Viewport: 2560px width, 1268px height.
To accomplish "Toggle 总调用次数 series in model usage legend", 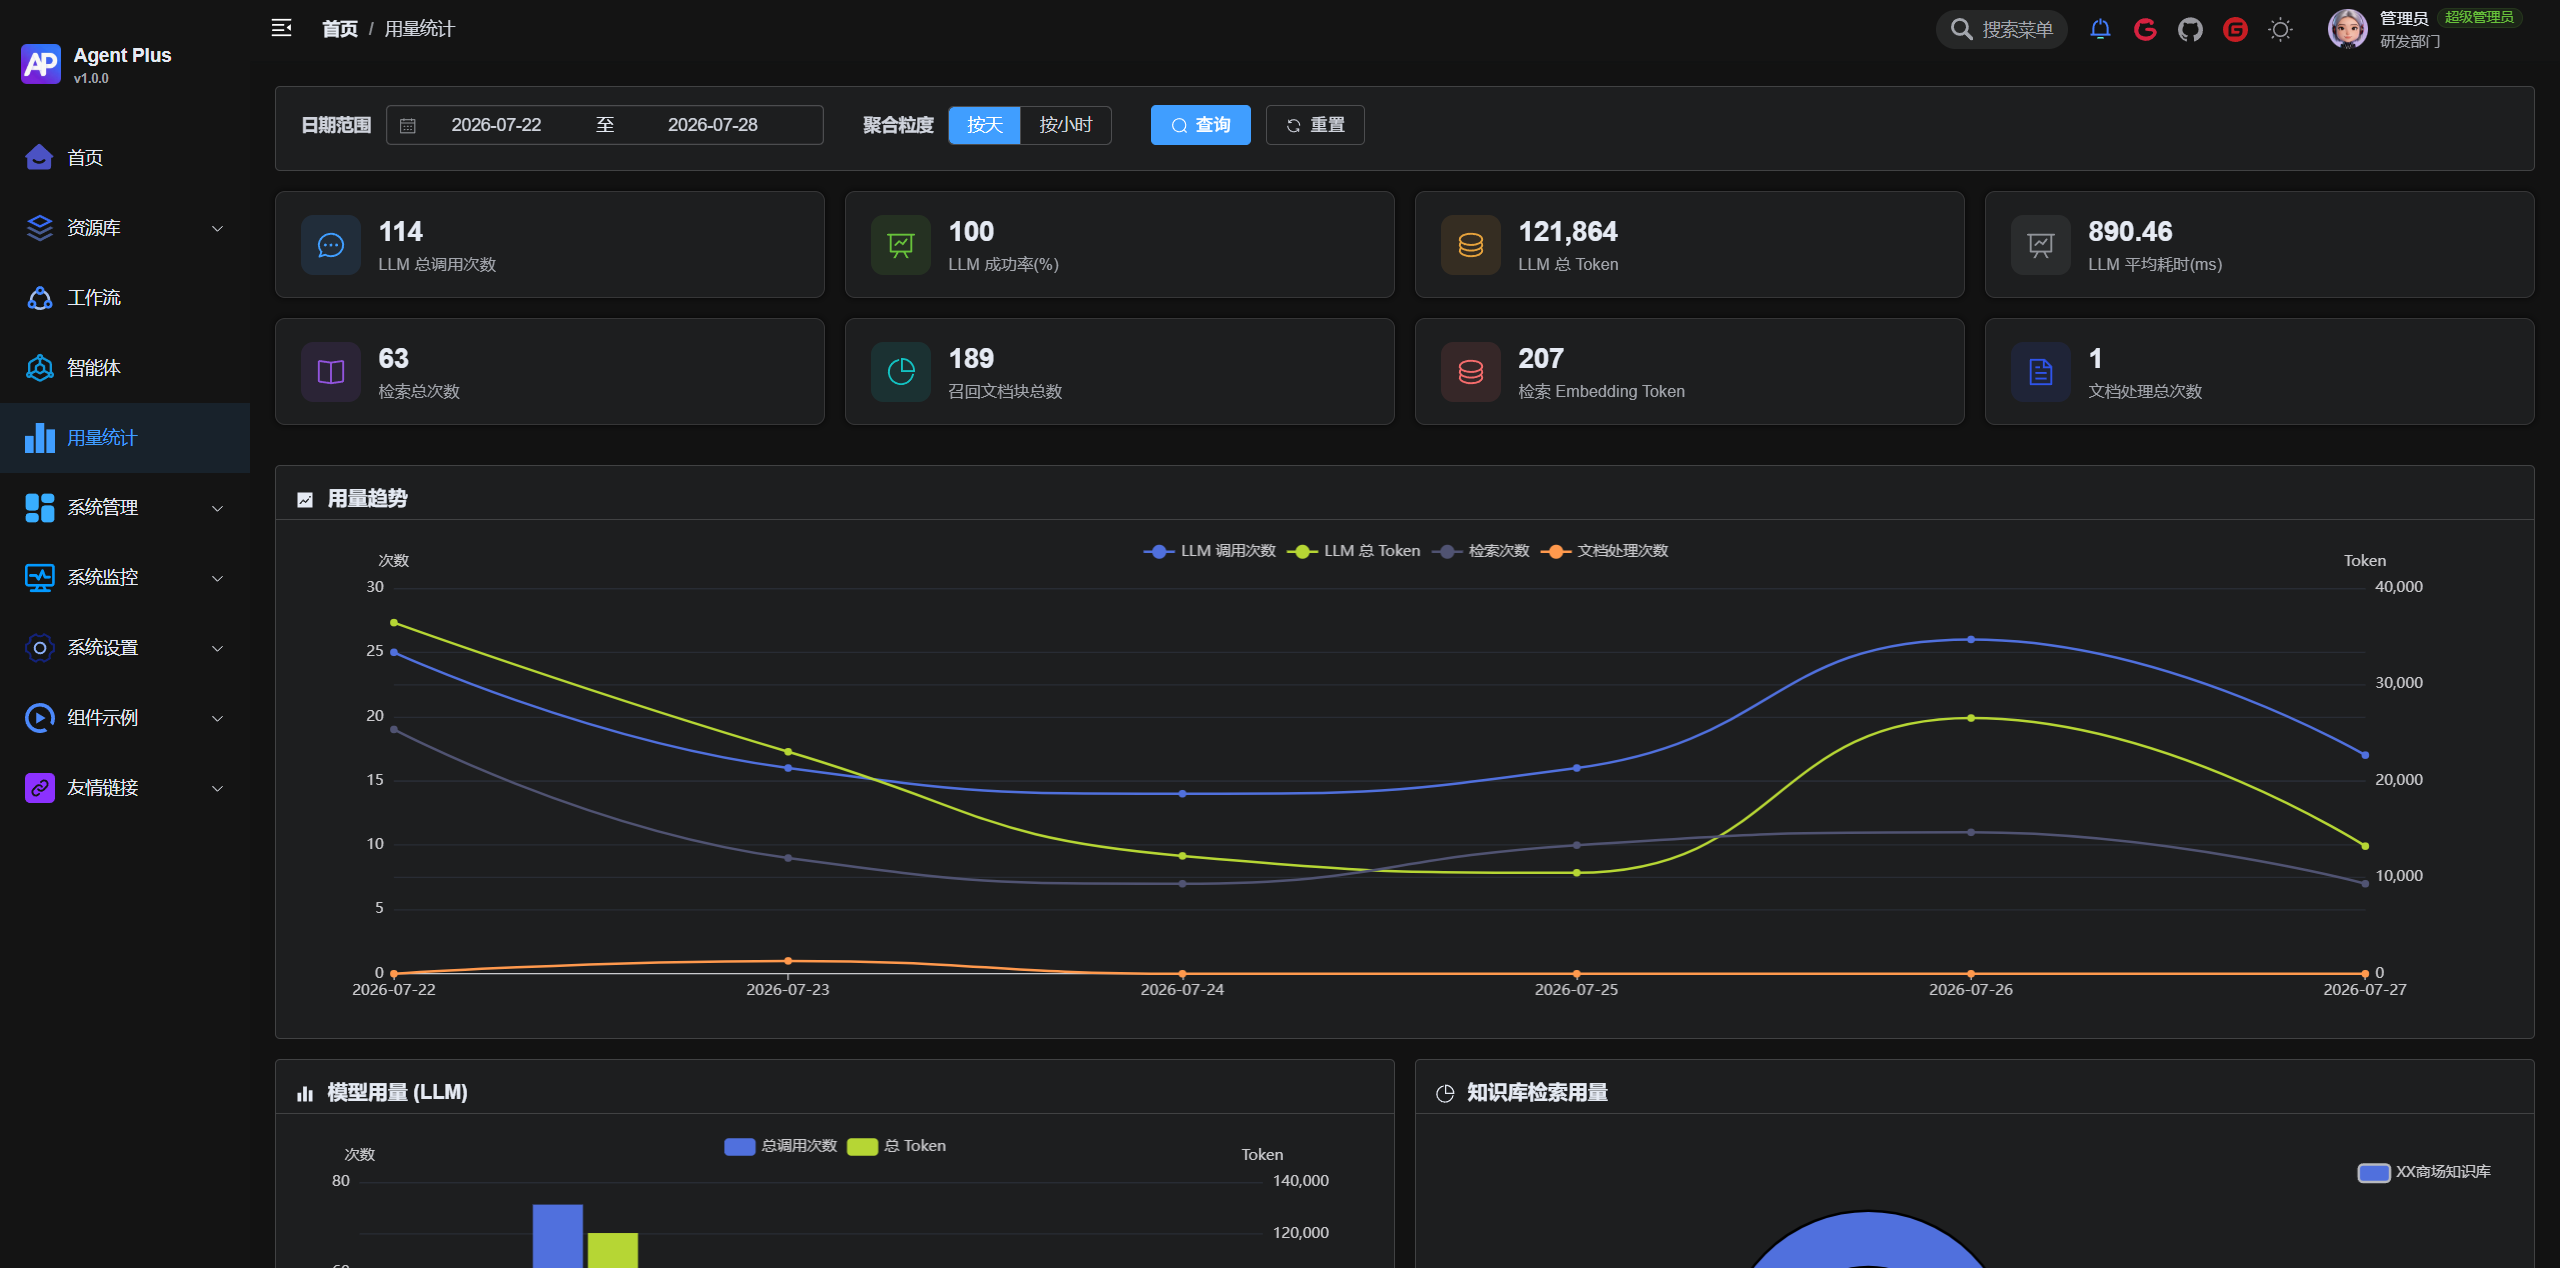I will [x=781, y=1146].
